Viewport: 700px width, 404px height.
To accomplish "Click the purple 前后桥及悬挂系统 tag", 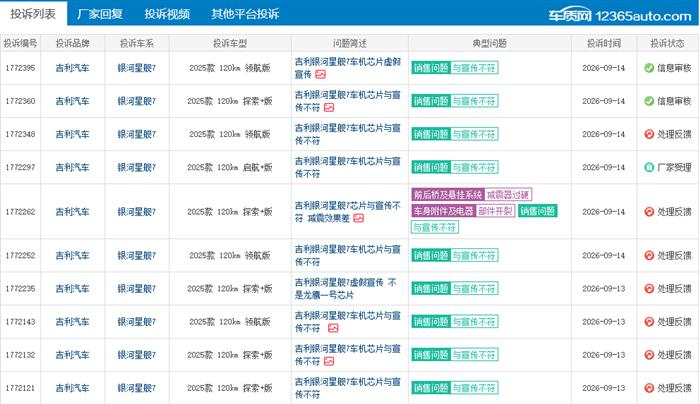I will [x=447, y=195].
